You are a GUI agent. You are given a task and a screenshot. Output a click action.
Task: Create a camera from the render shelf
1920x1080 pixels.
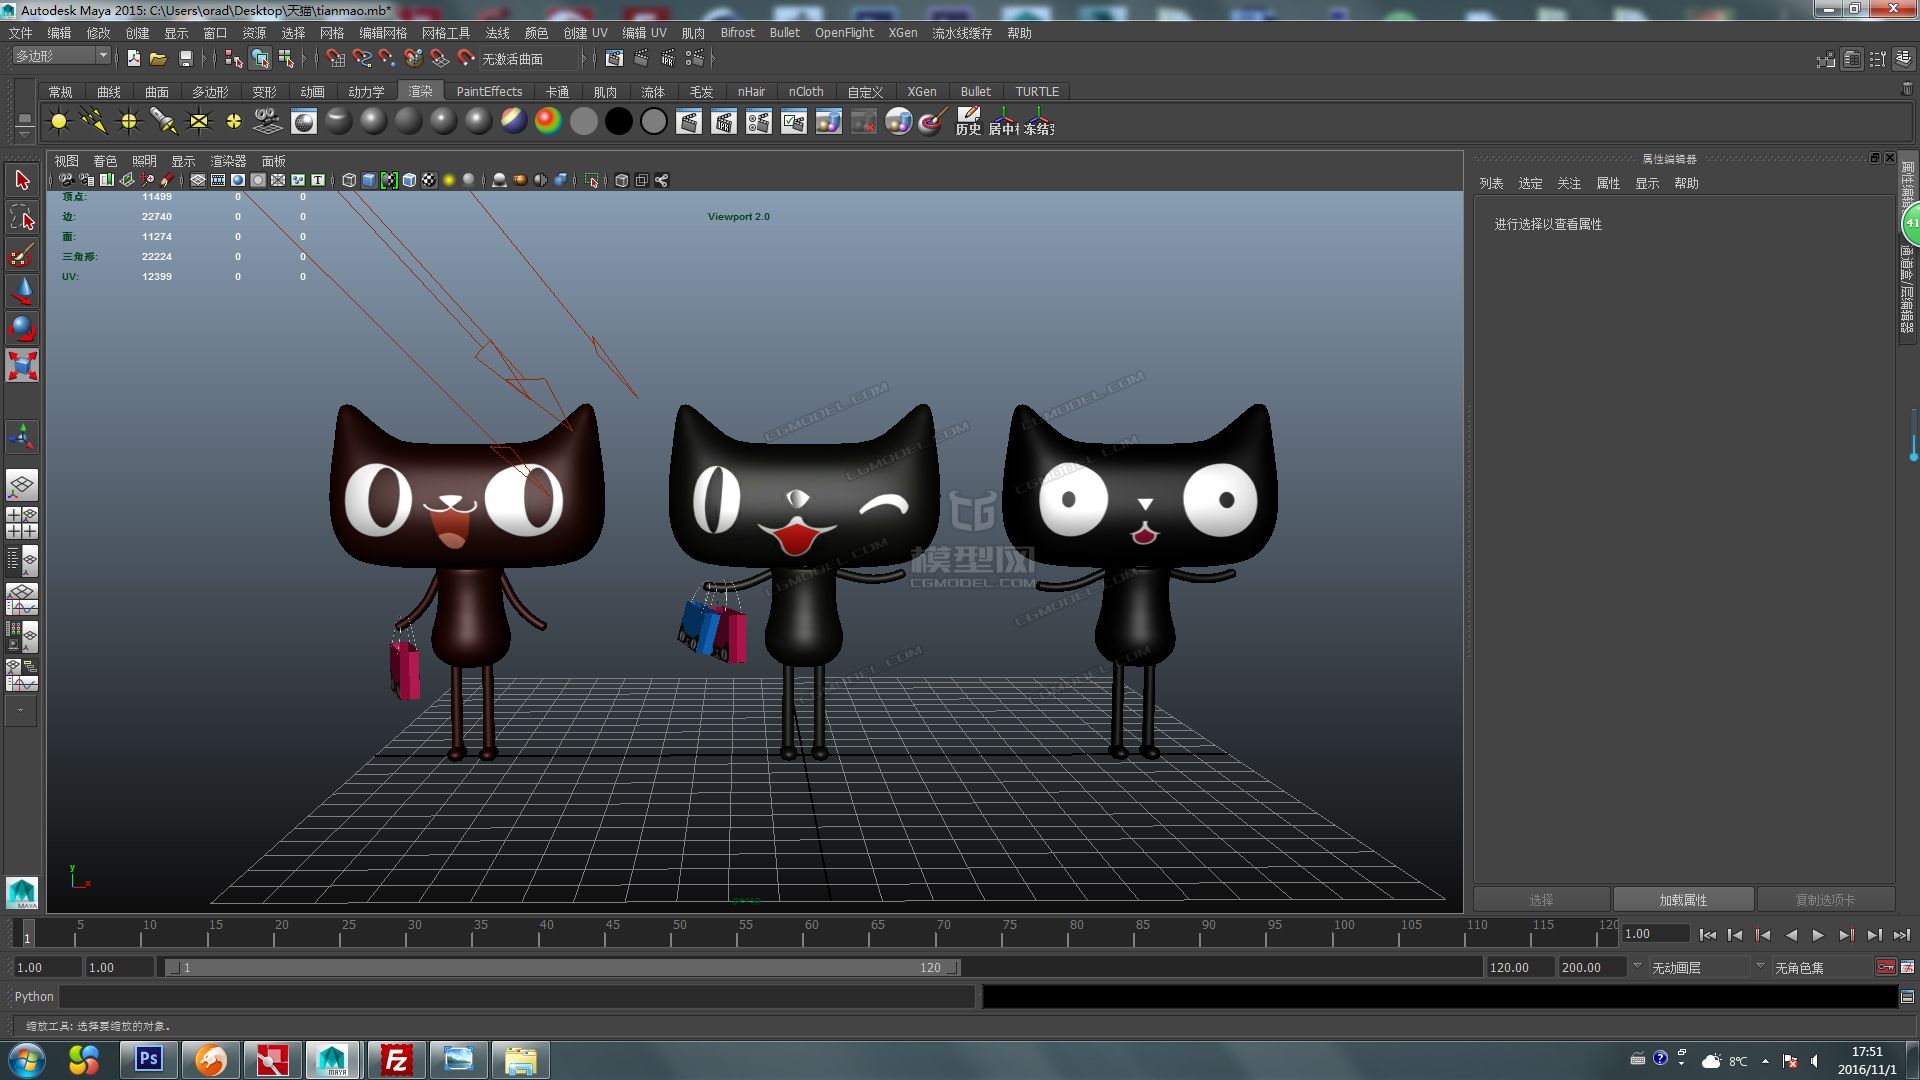[268, 122]
